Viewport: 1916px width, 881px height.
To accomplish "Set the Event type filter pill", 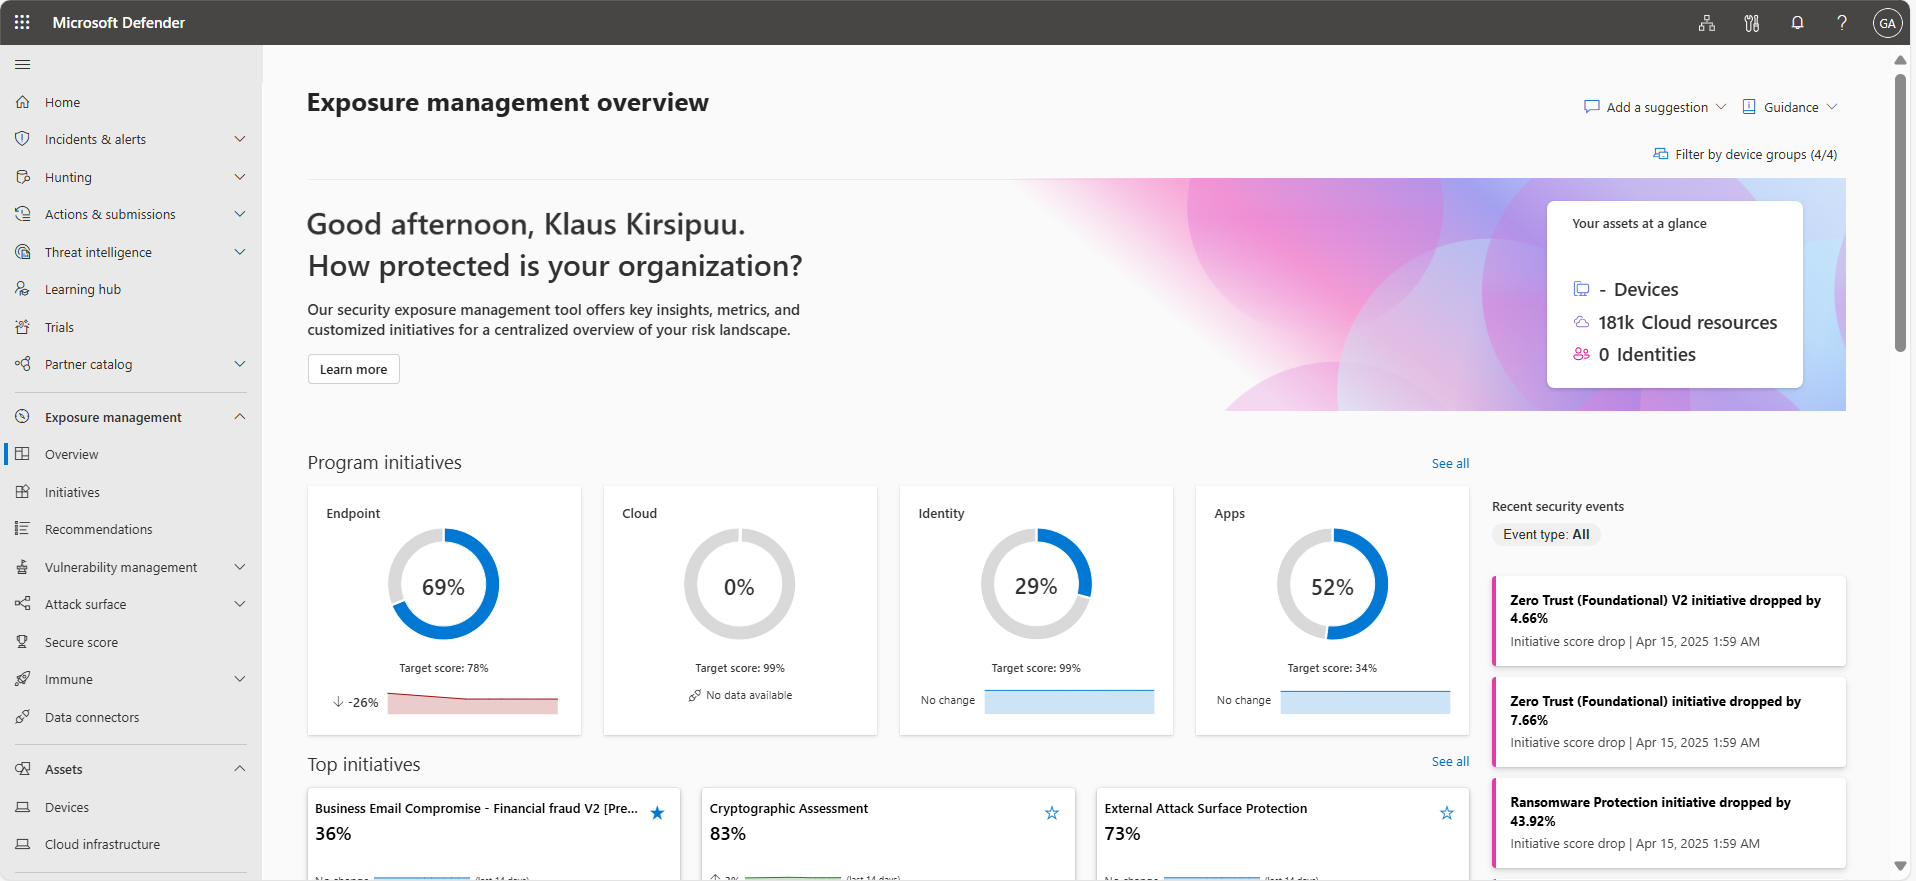I will click(x=1545, y=534).
